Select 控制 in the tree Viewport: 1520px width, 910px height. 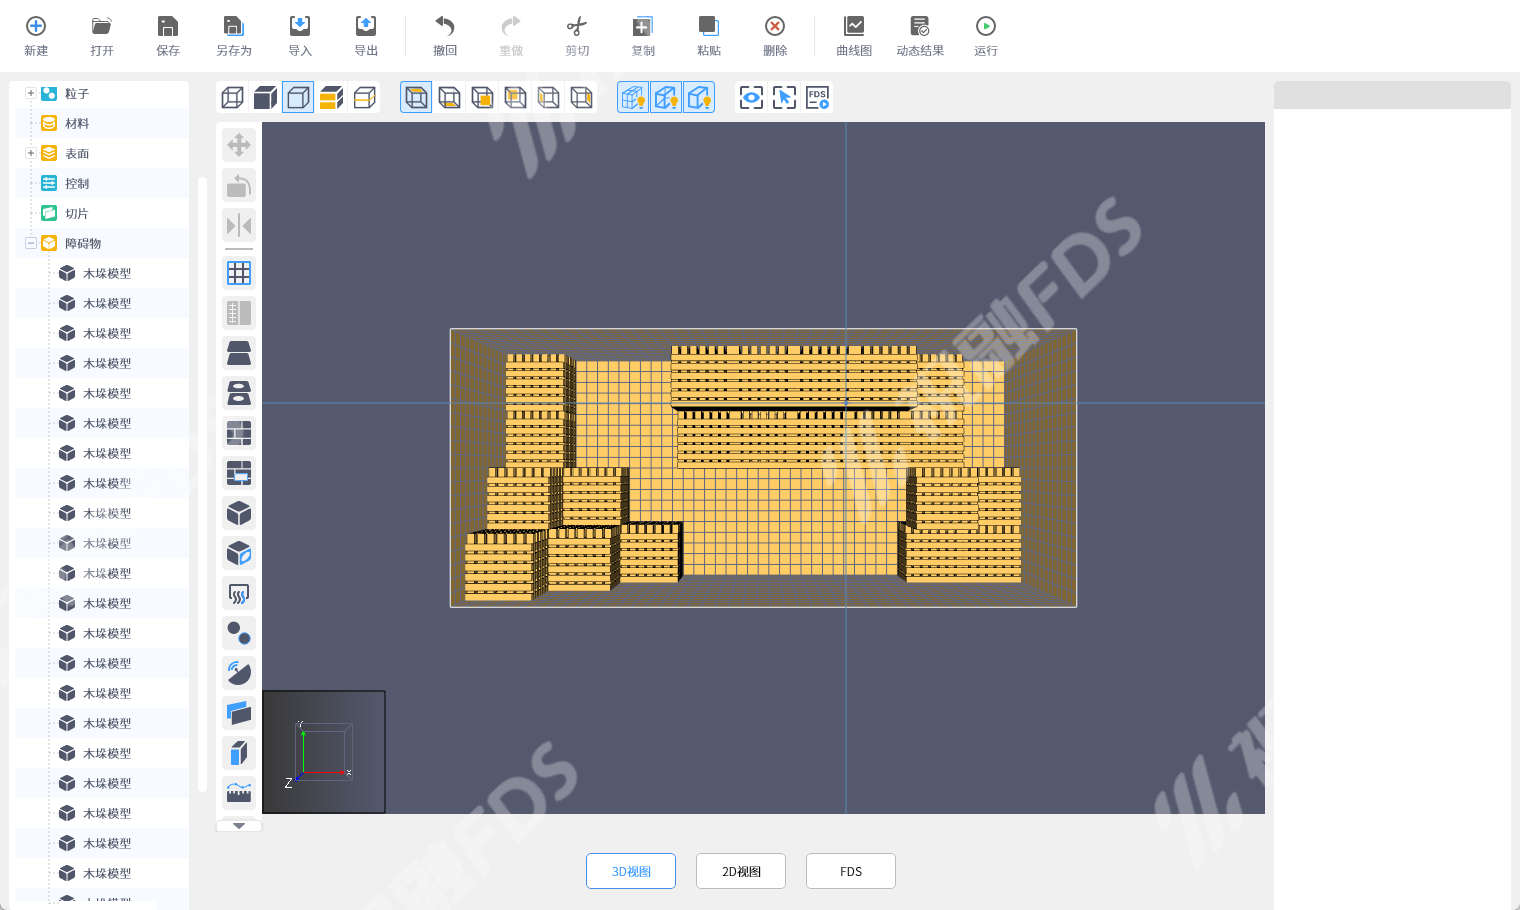(x=77, y=183)
